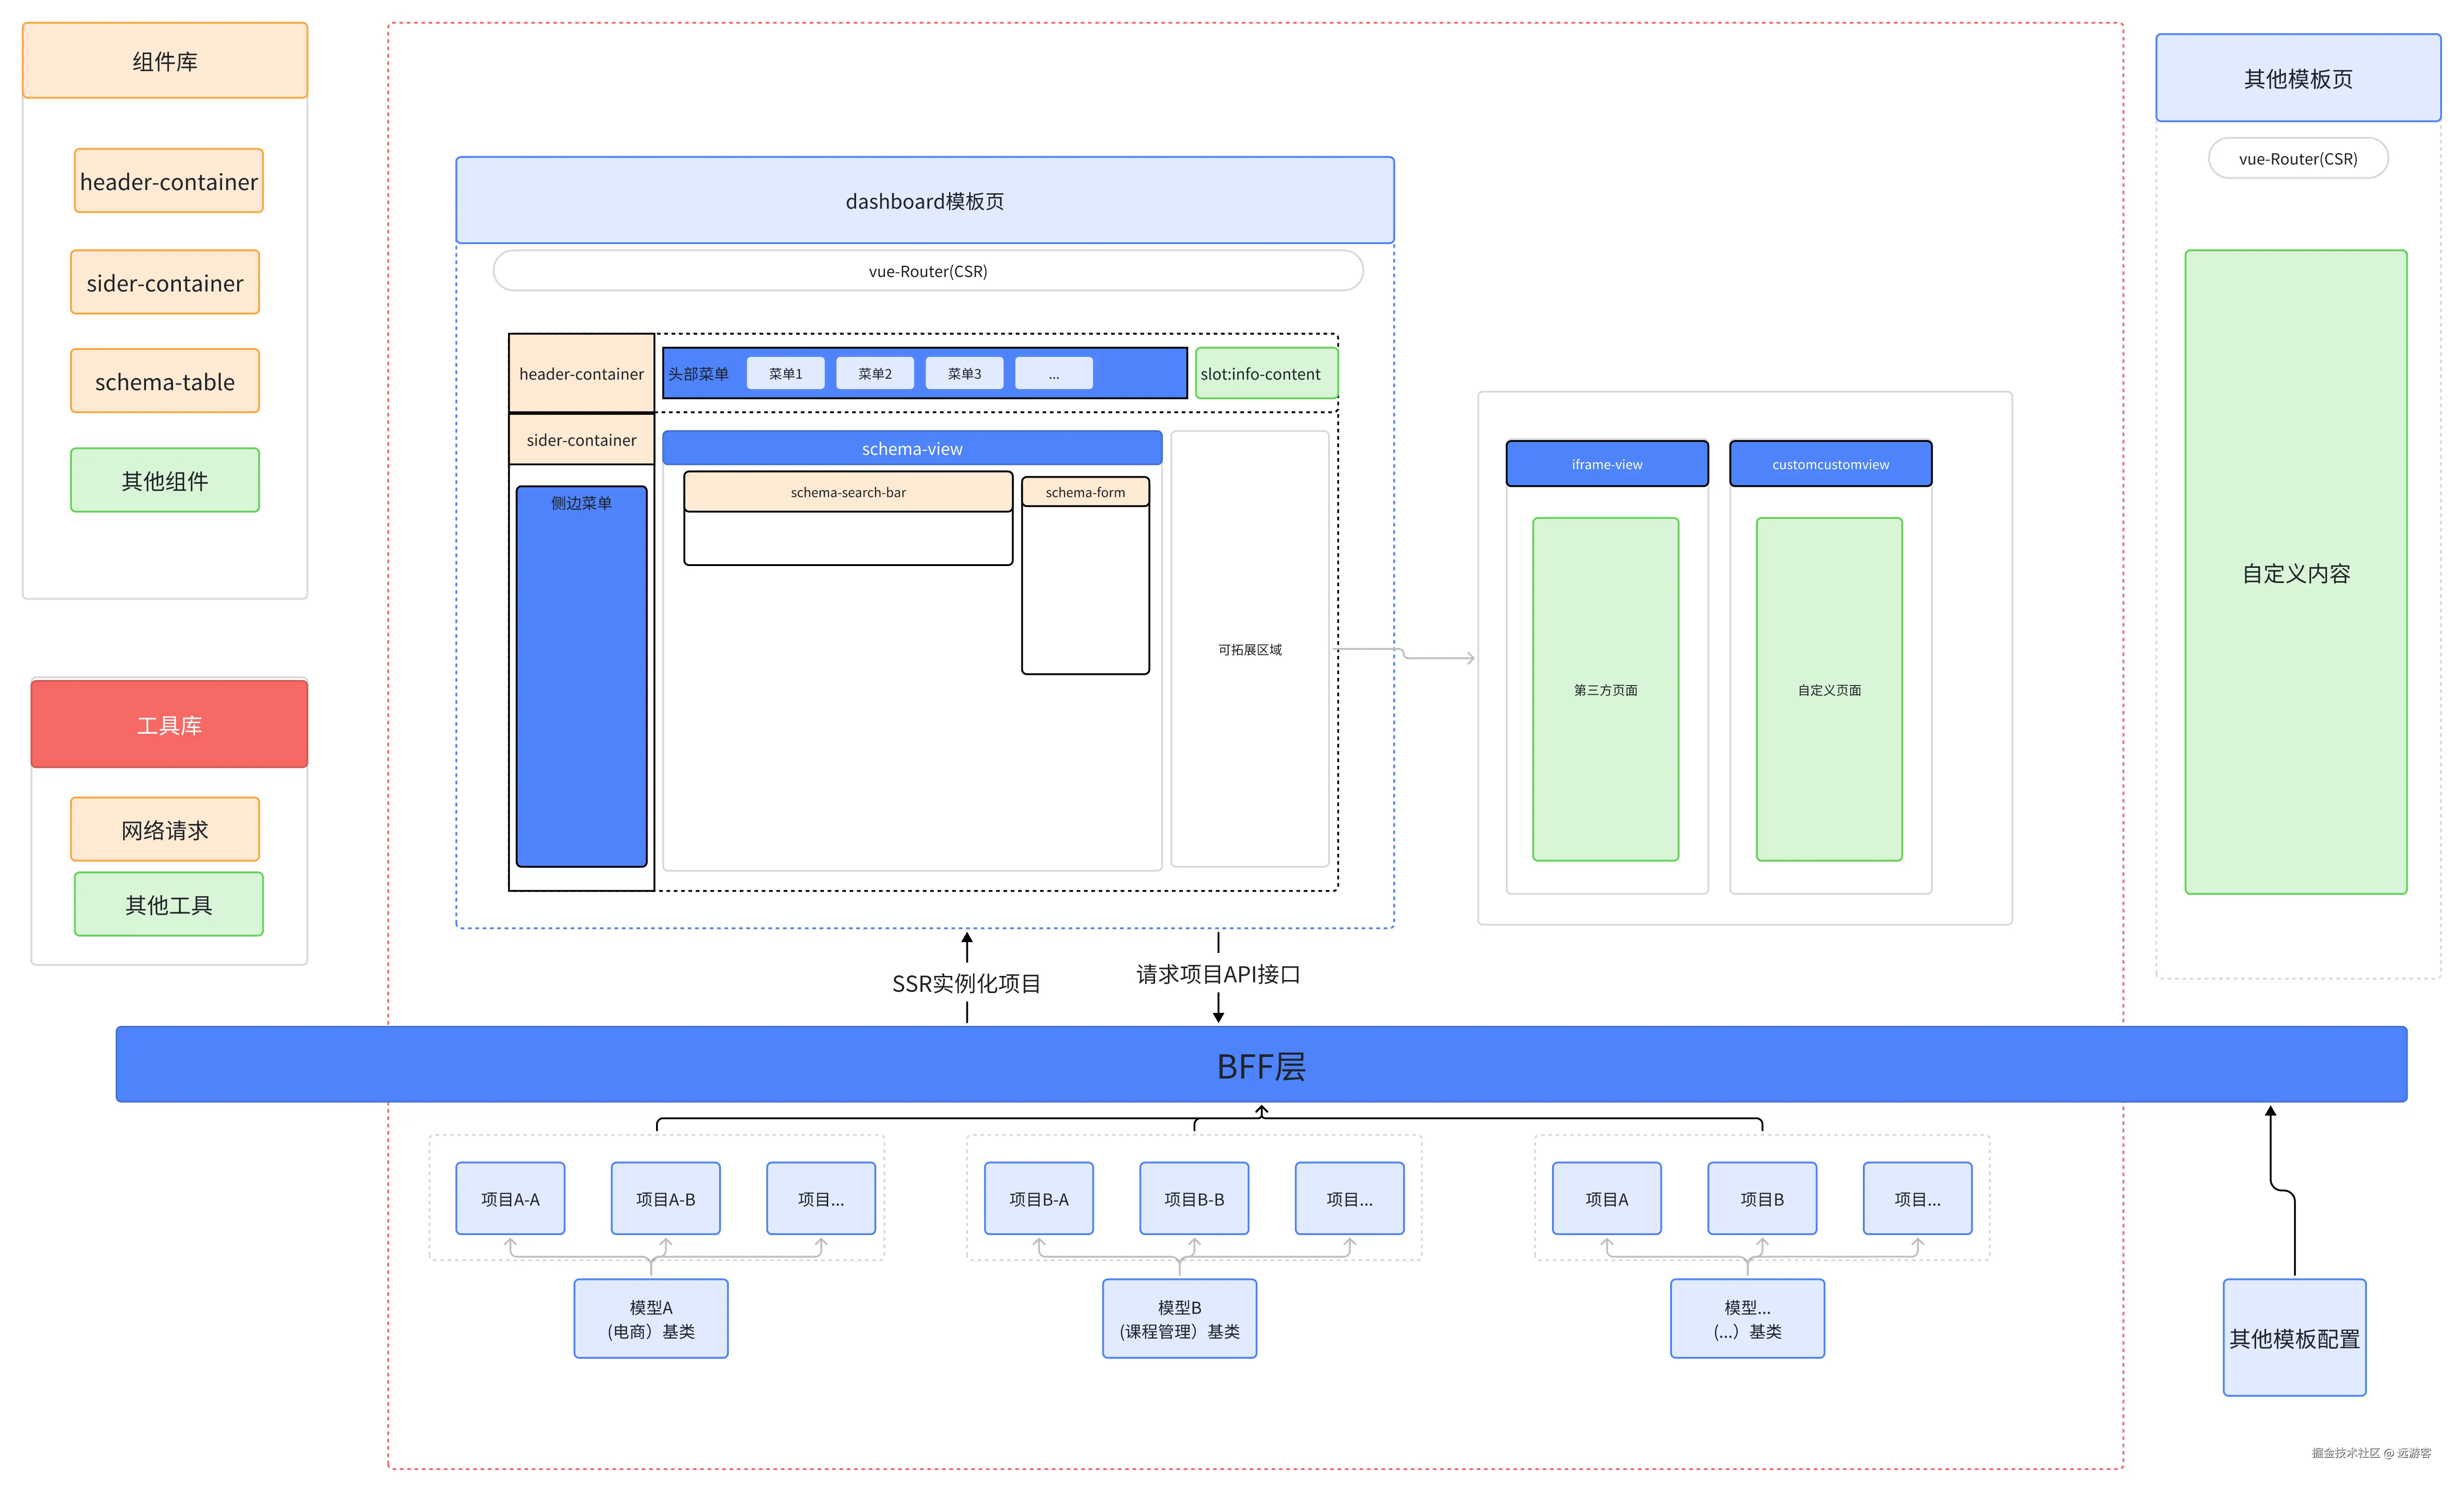This screenshot has width=2464, height=1492.
Task: Click the schema-form box
Action: (x=1085, y=492)
